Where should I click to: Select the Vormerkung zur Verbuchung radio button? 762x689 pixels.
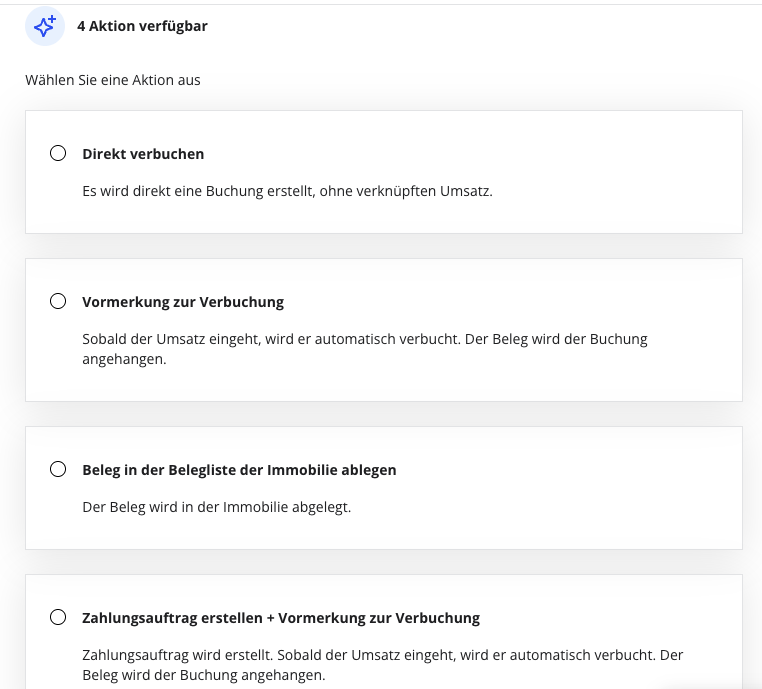point(58,301)
